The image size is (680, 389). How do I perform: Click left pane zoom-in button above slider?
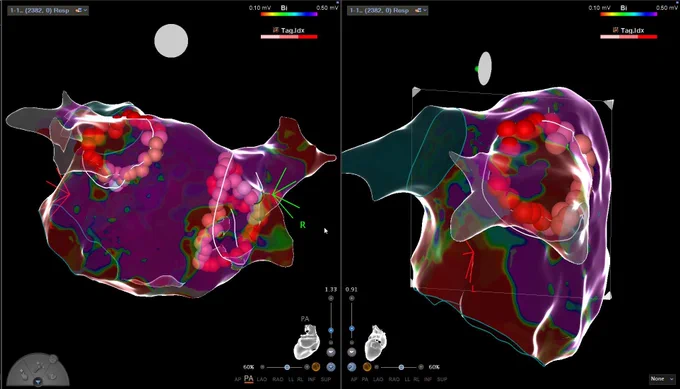pyautogui.click(x=331, y=298)
